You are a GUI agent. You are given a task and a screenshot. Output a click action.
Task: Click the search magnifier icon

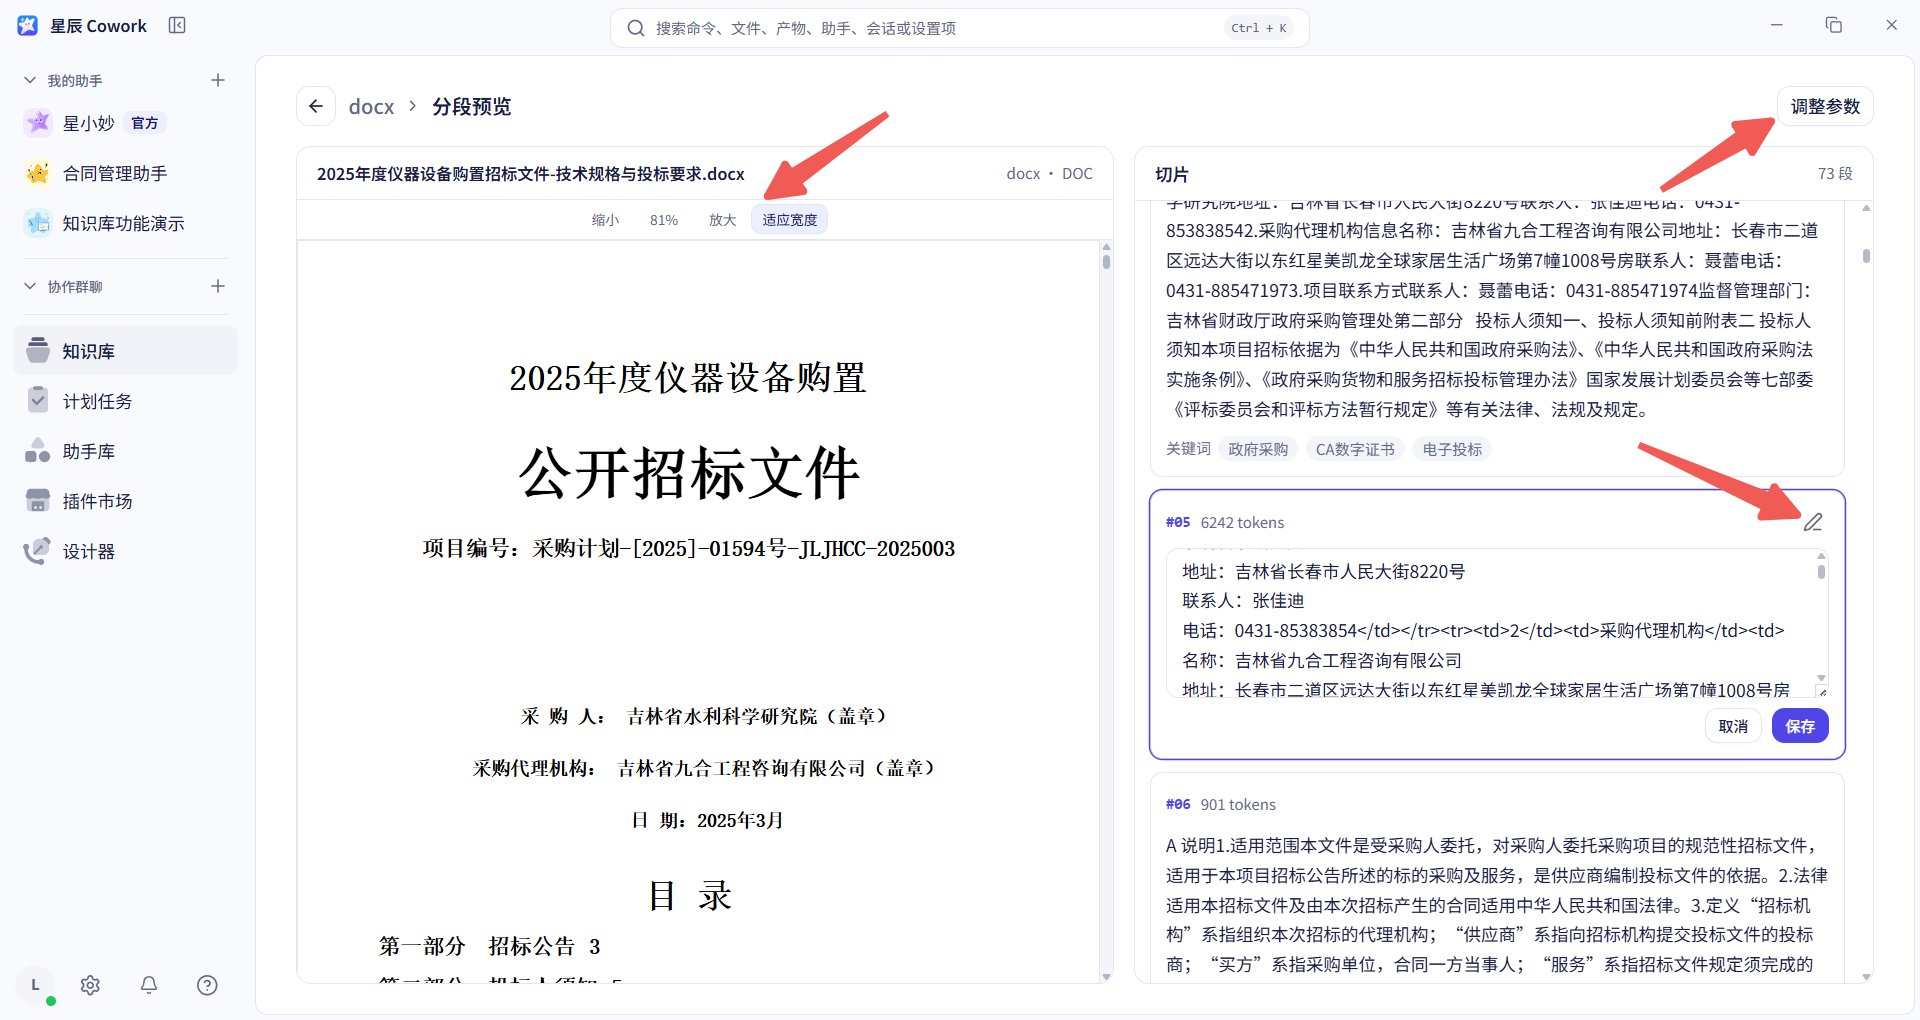636,28
